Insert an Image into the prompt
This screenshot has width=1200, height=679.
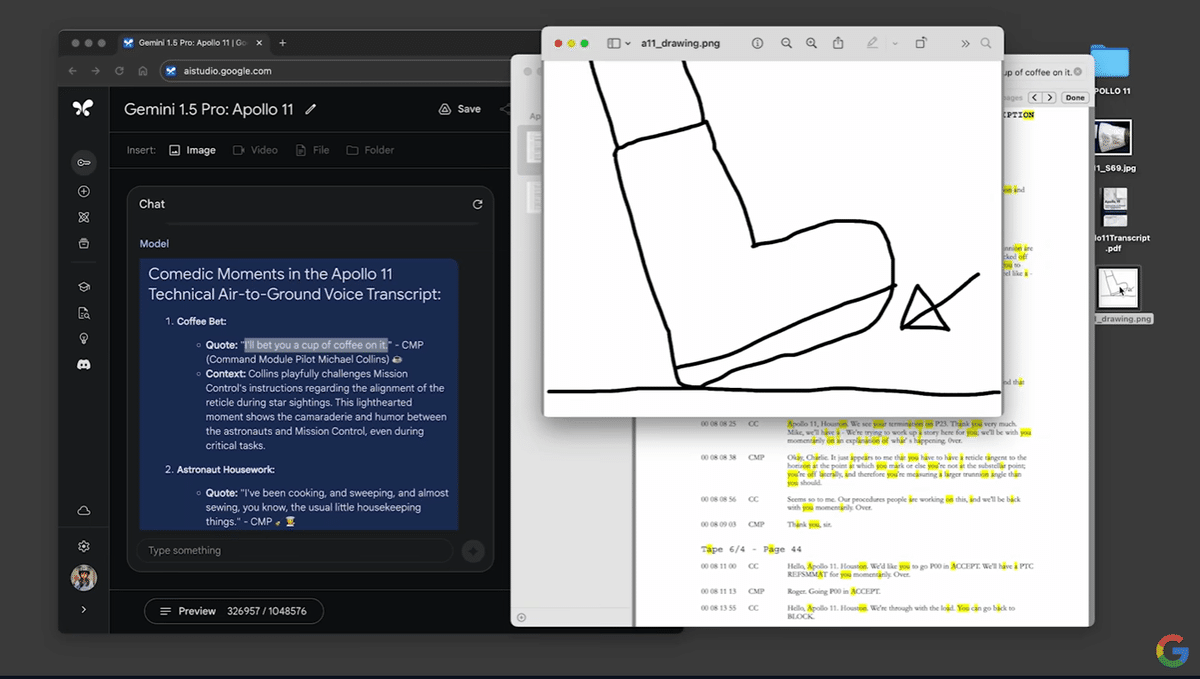192,150
